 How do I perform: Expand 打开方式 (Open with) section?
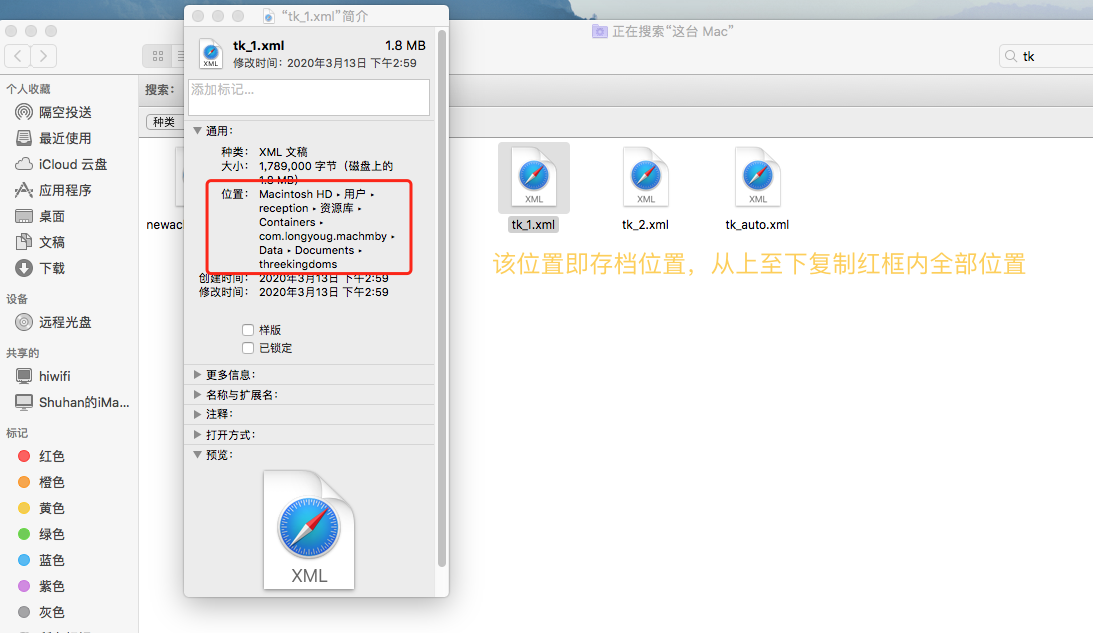(x=197, y=434)
